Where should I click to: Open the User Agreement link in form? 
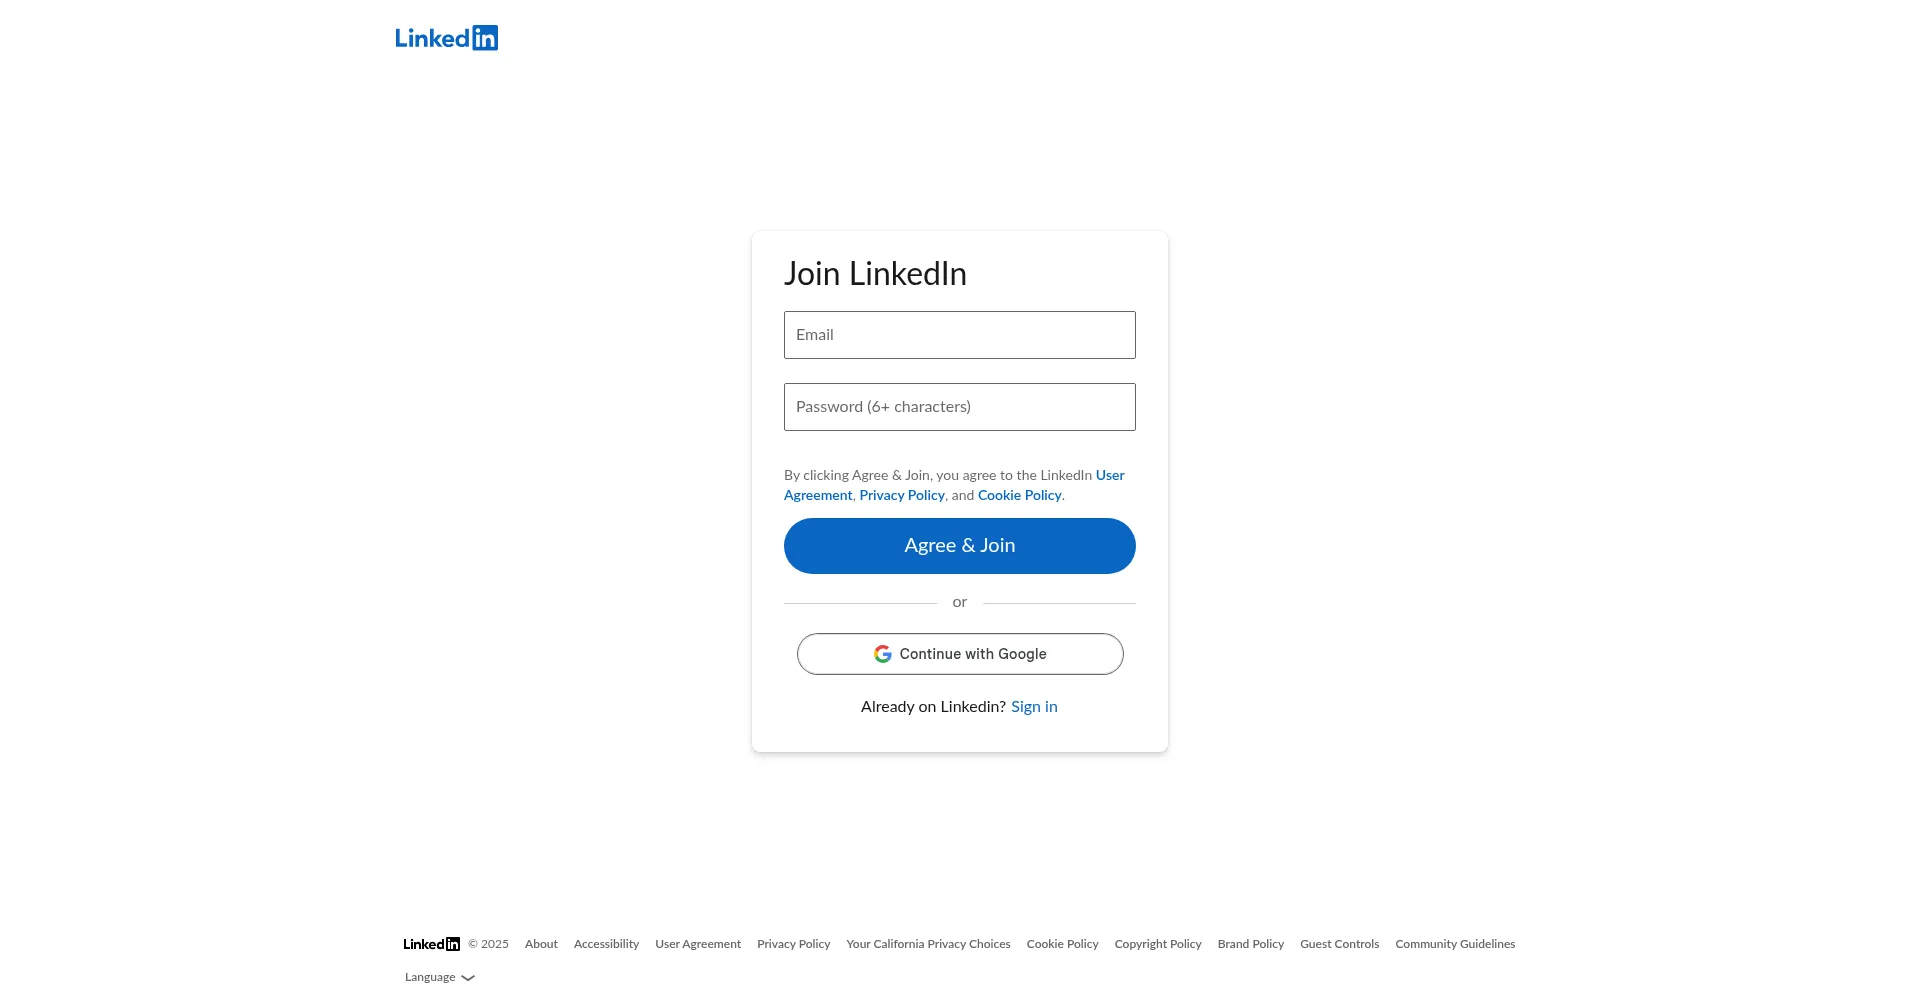[x=1110, y=476]
